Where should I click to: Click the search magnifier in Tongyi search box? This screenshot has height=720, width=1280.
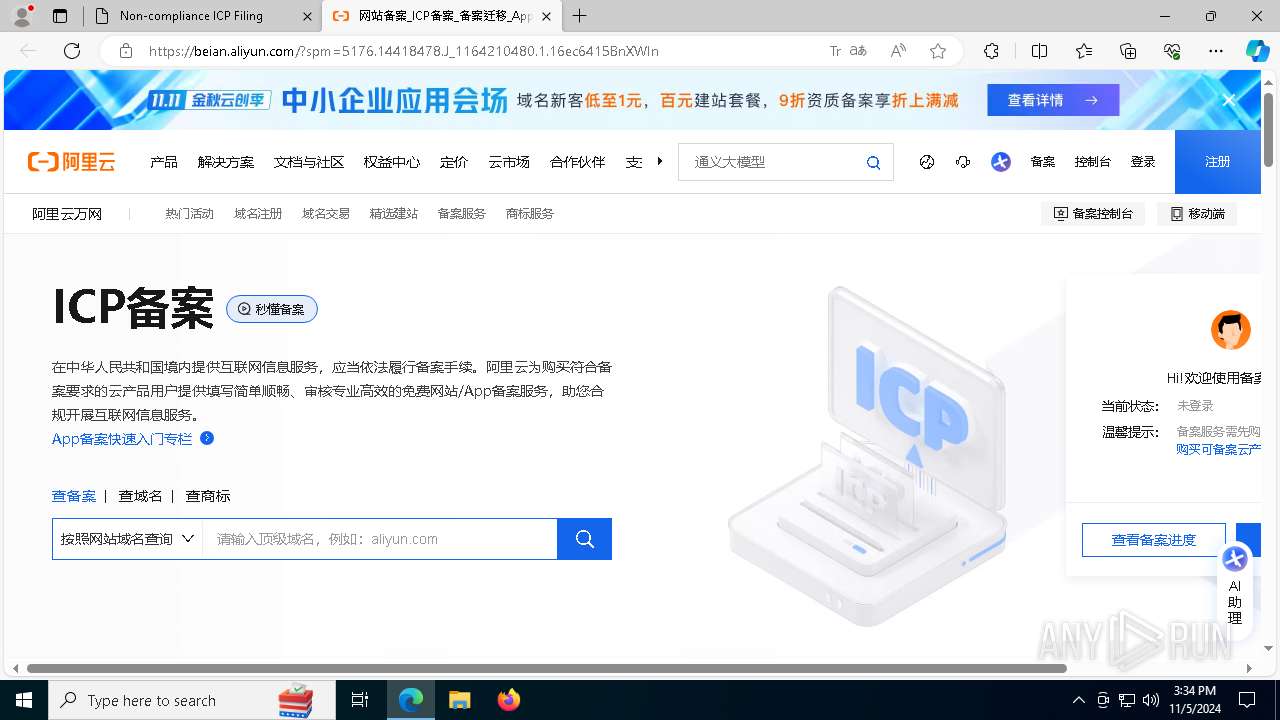(x=873, y=162)
